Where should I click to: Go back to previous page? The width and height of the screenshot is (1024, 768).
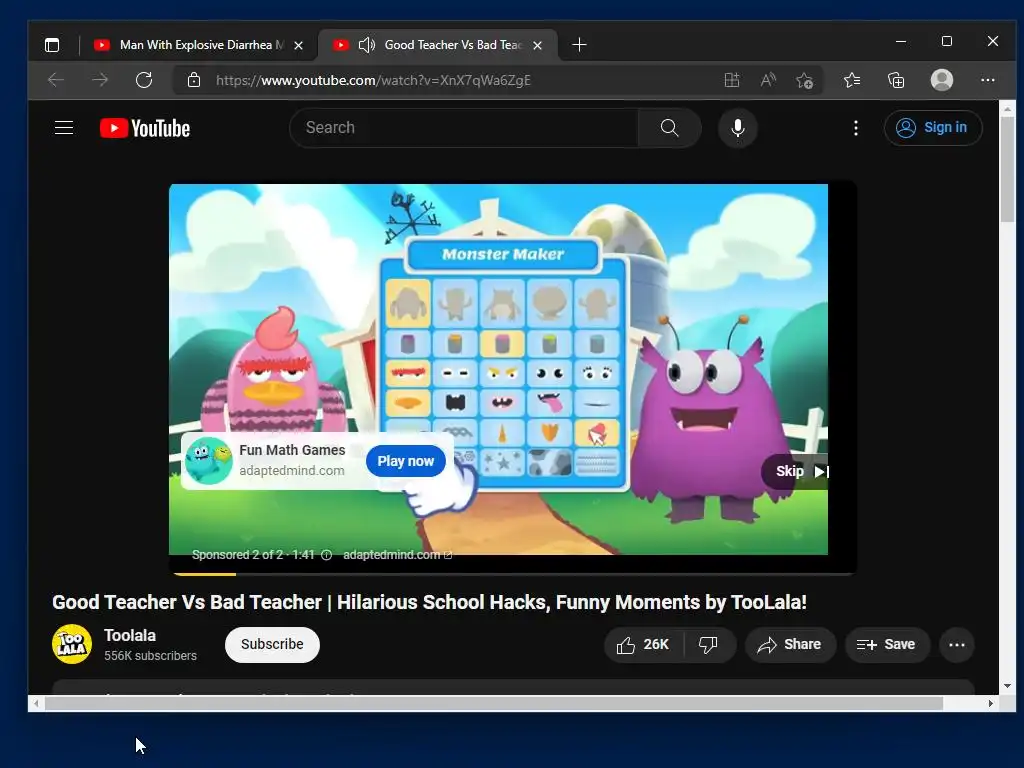pos(56,80)
